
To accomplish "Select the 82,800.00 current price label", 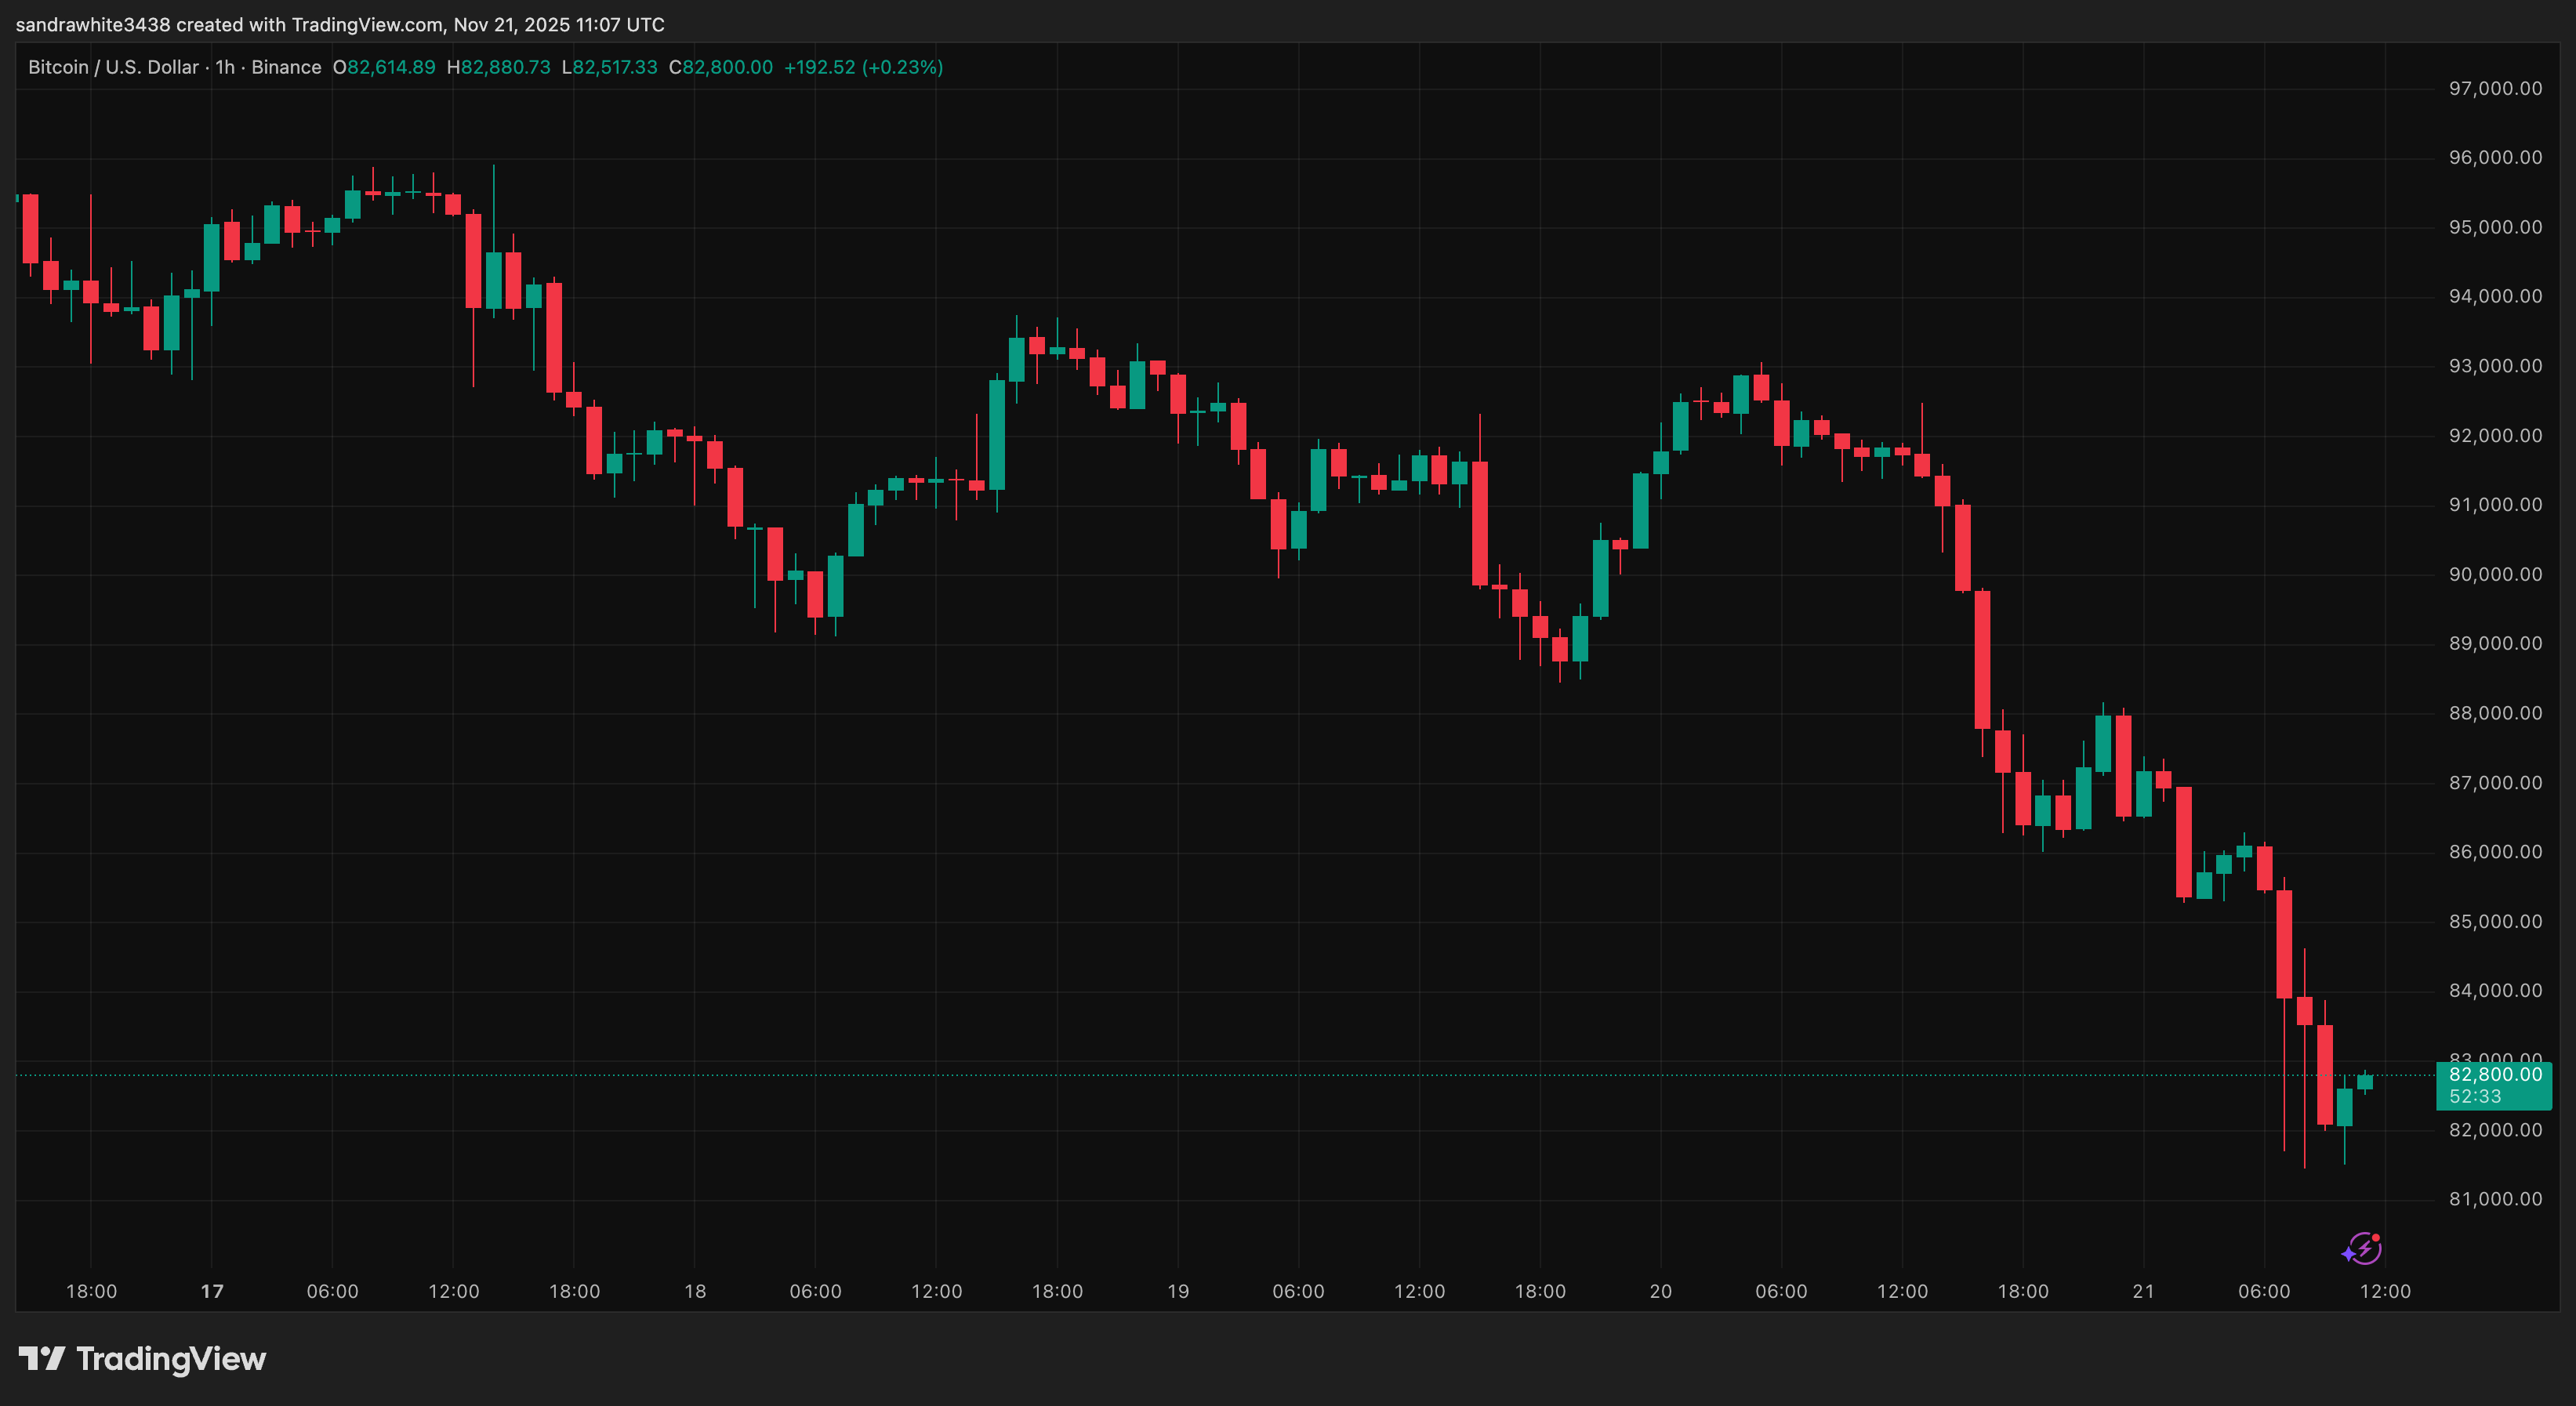I will coord(2495,1074).
